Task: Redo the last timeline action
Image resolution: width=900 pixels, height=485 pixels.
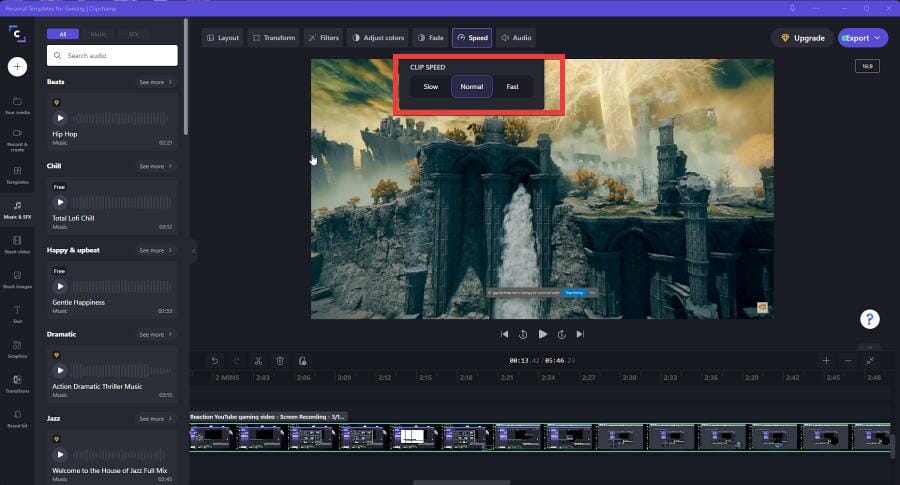Action: click(236, 360)
